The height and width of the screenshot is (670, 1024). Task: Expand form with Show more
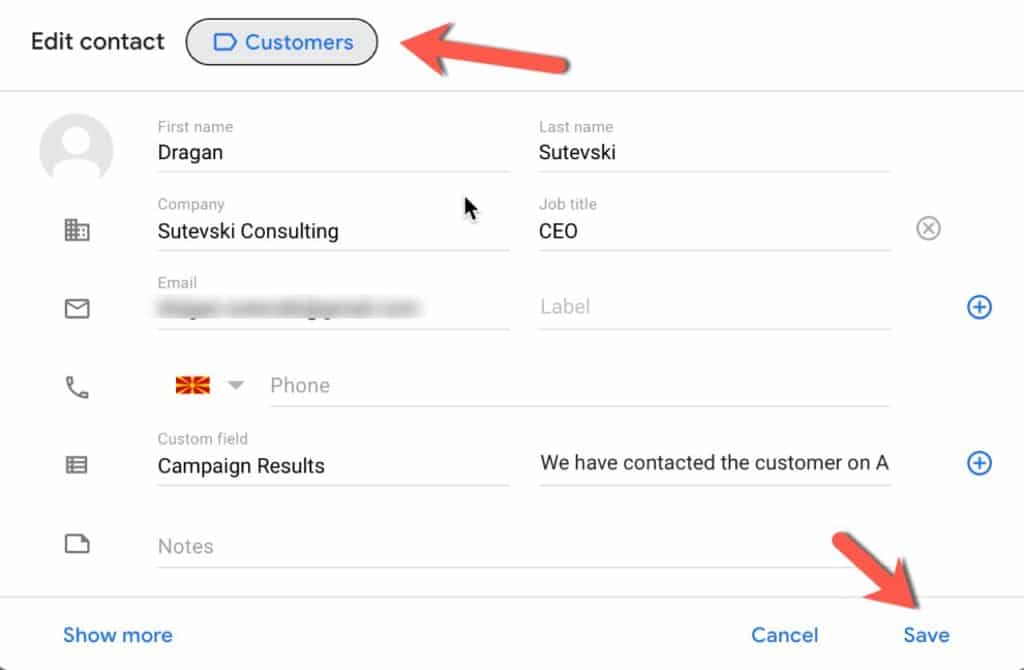pyautogui.click(x=117, y=635)
